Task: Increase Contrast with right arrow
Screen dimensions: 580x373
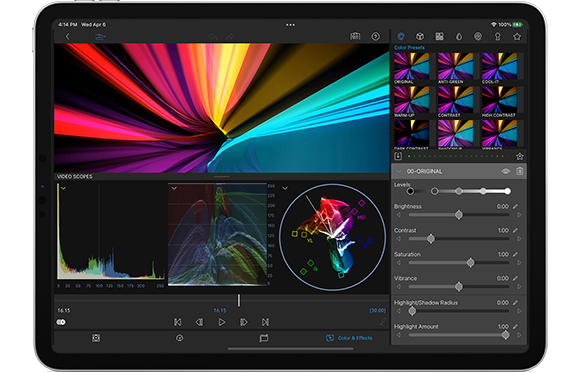Action: 519,239
